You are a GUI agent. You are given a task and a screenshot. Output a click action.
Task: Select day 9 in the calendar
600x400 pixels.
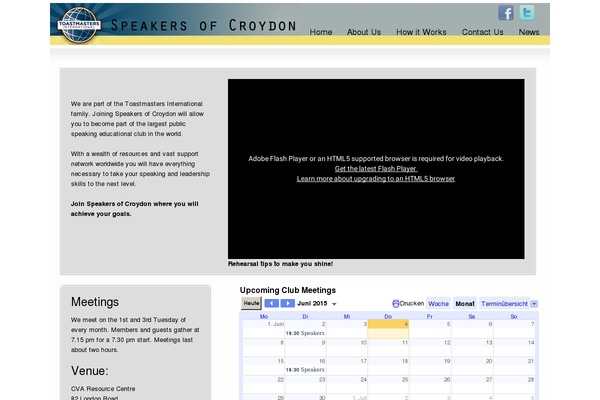click(305, 347)
